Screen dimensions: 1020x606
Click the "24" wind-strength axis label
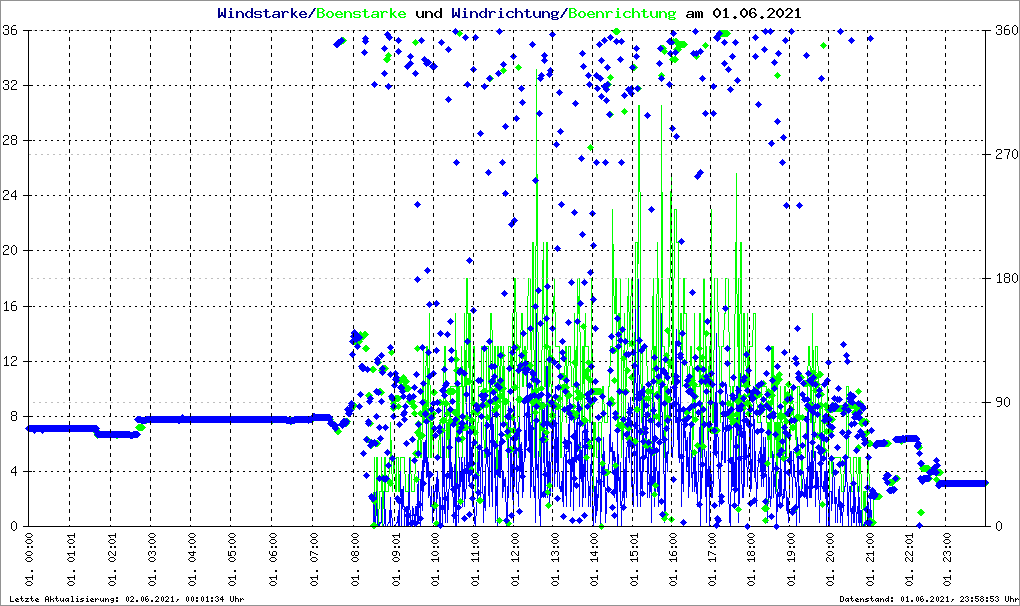[x=10, y=196]
